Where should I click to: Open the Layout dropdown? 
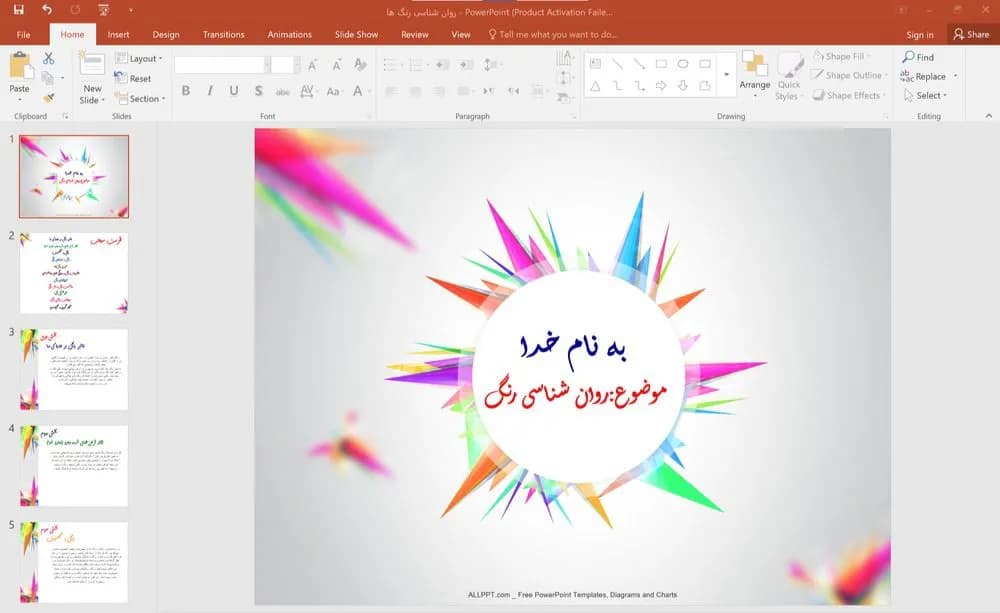pyautogui.click(x=139, y=58)
